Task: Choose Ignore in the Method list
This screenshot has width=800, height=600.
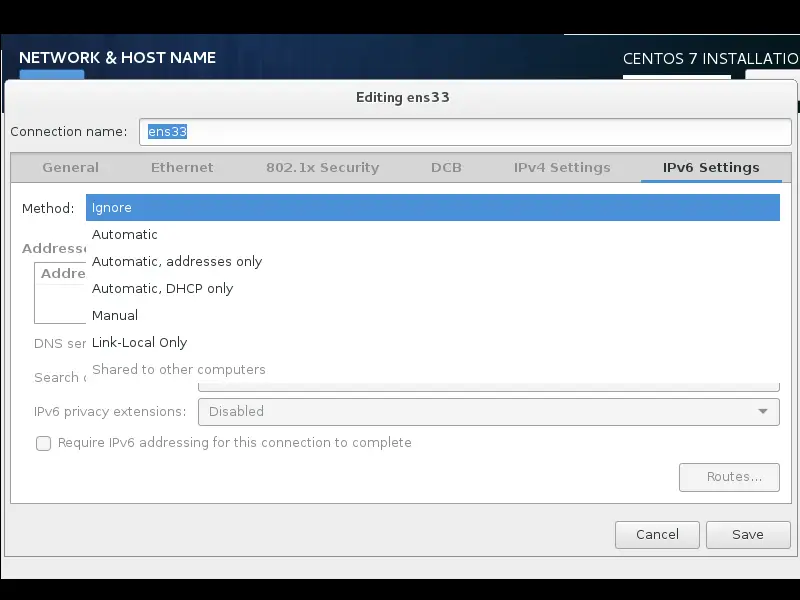Action: coord(433,208)
